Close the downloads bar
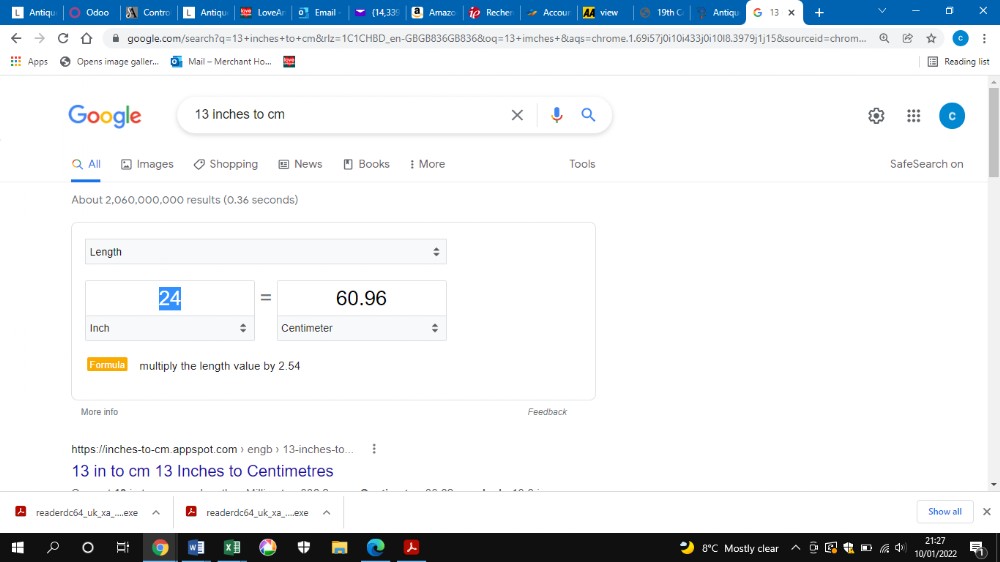Viewport: 1000px width, 562px height. [x=987, y=512]
